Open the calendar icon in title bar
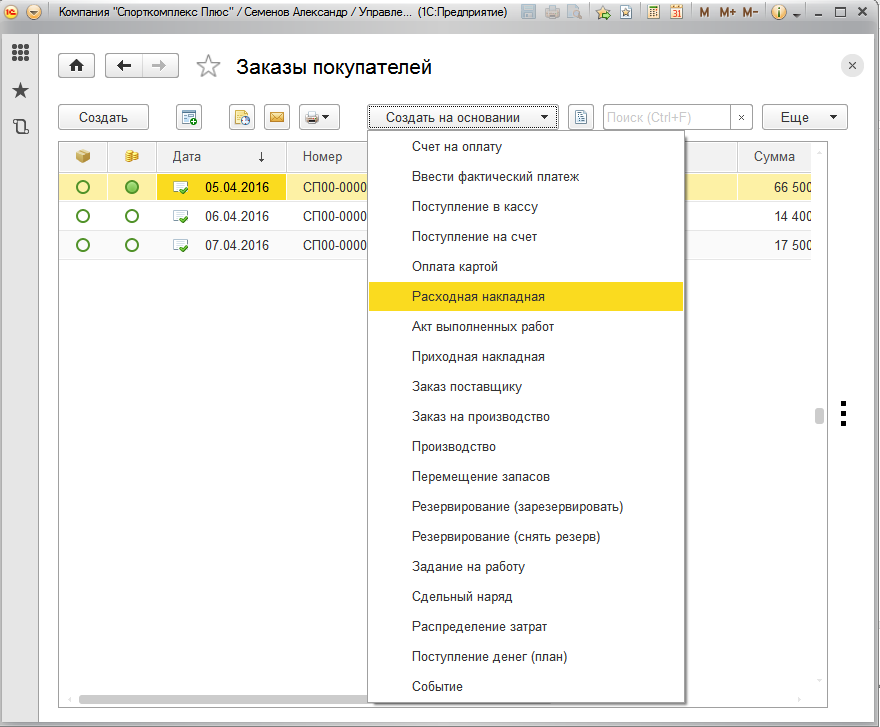Screen dimensions: 880x727 point(676,13)
